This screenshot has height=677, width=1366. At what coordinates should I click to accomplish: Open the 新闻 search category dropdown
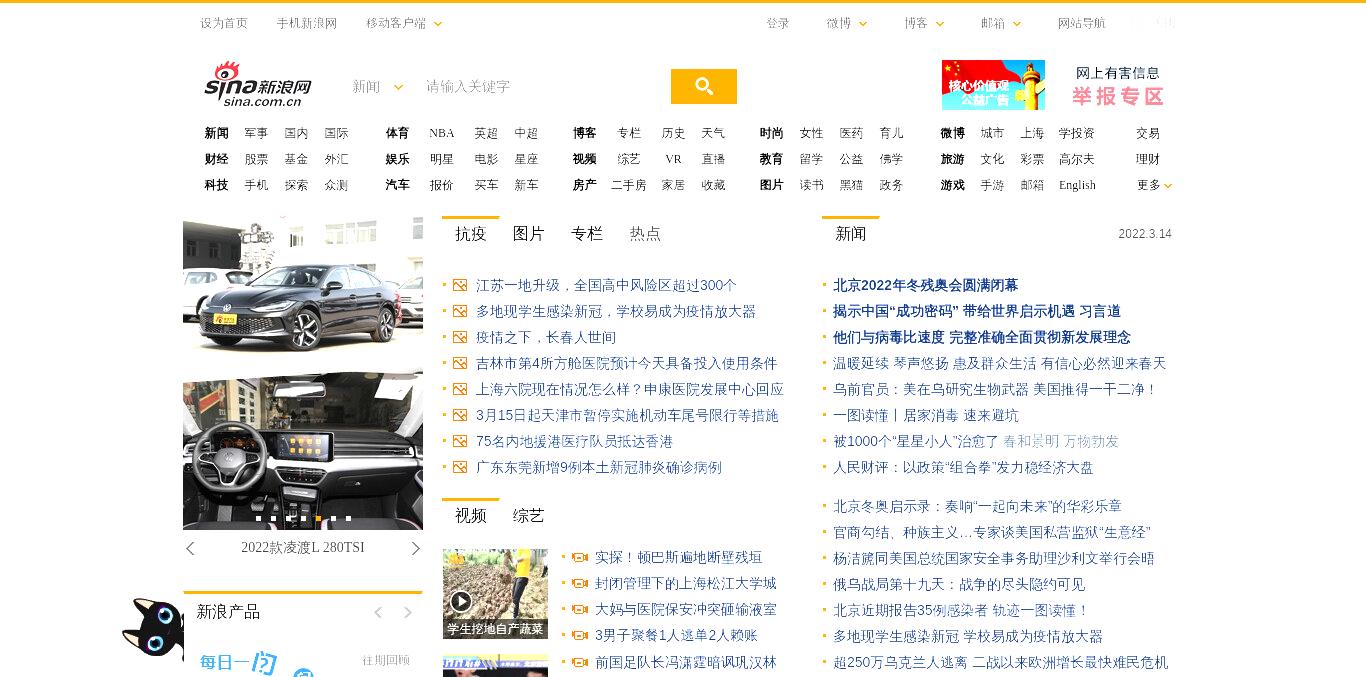click(377, 87)
